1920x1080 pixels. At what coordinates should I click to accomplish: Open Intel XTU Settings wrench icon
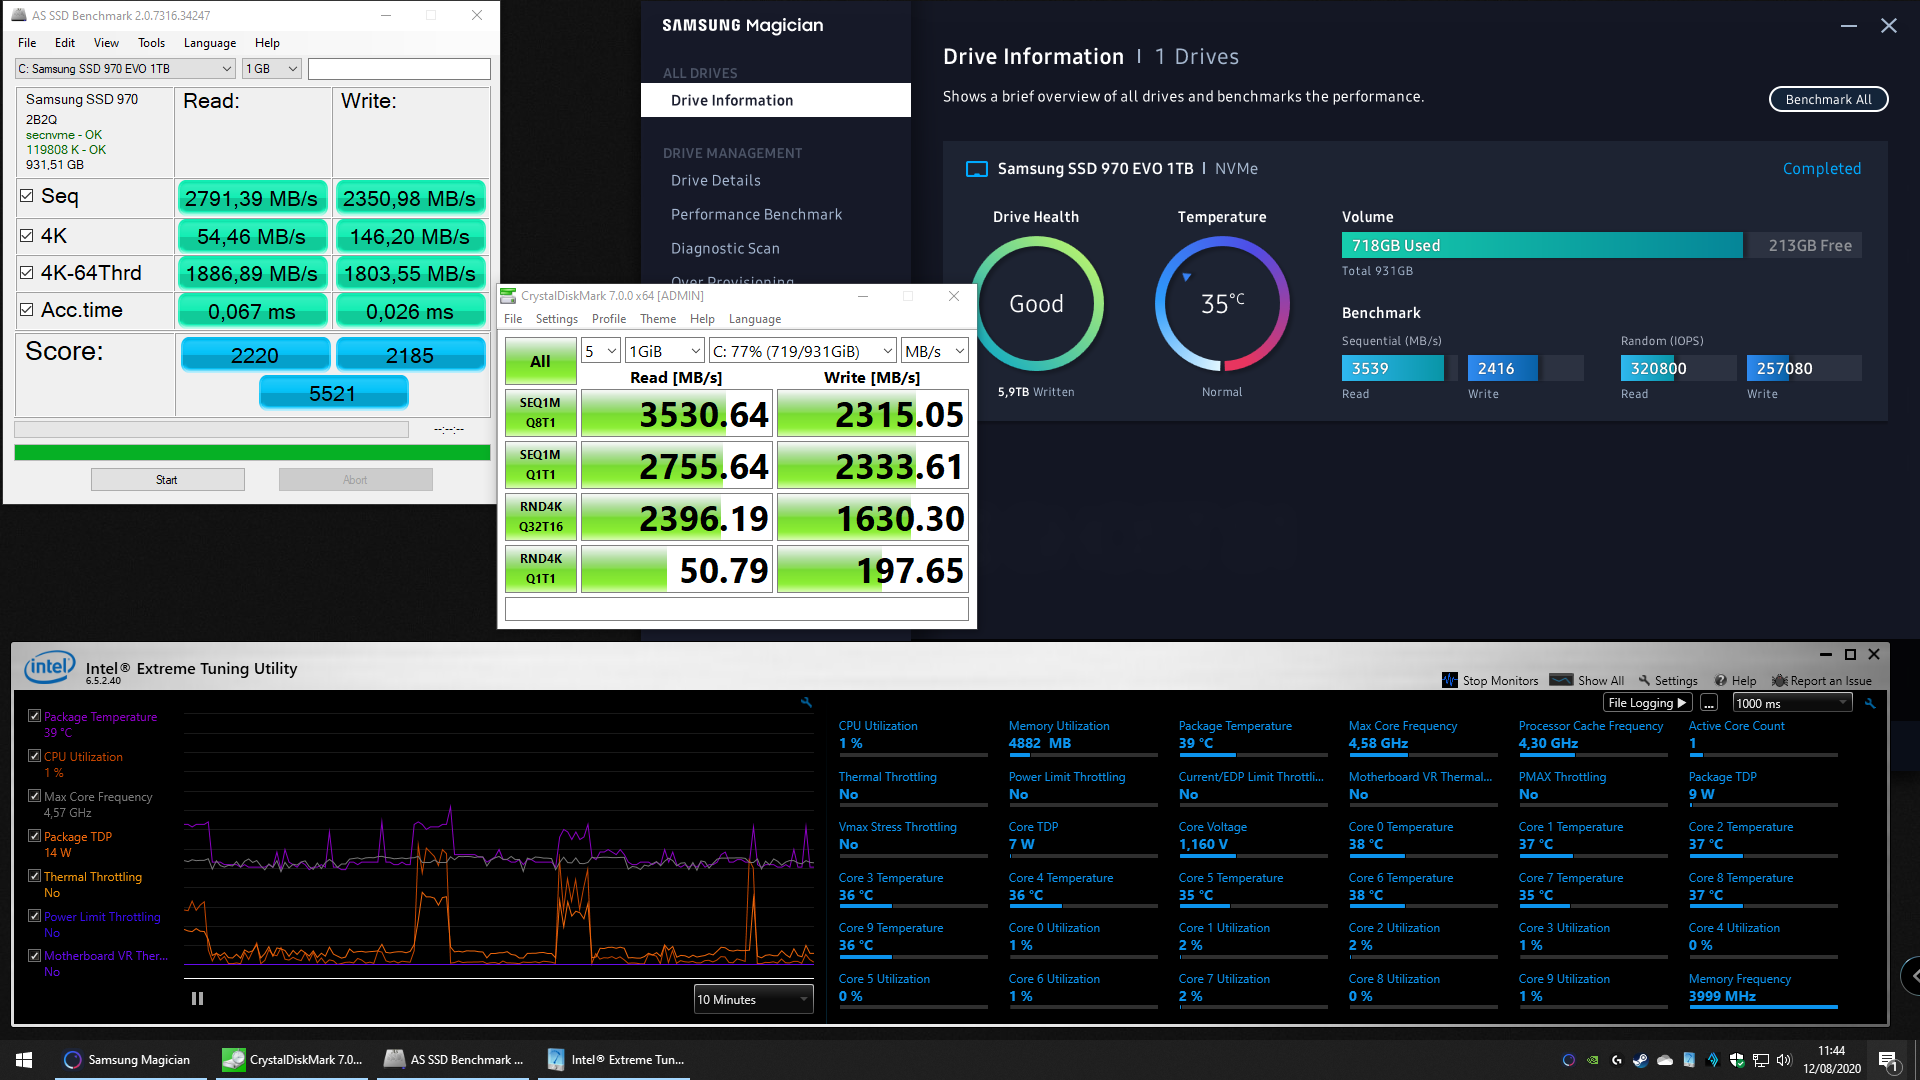click(x=1644, y=680)
